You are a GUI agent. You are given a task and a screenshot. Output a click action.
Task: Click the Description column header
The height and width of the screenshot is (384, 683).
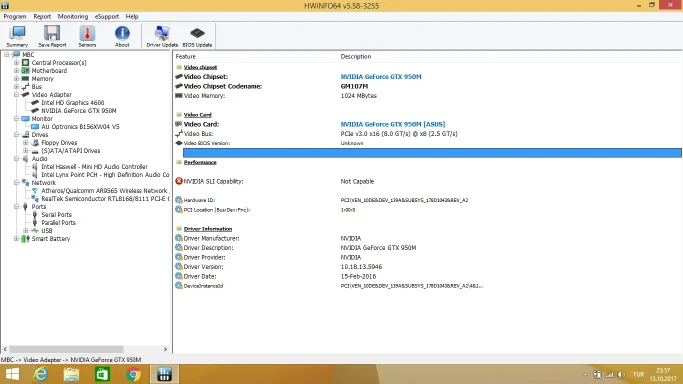(x=356, y=57)
